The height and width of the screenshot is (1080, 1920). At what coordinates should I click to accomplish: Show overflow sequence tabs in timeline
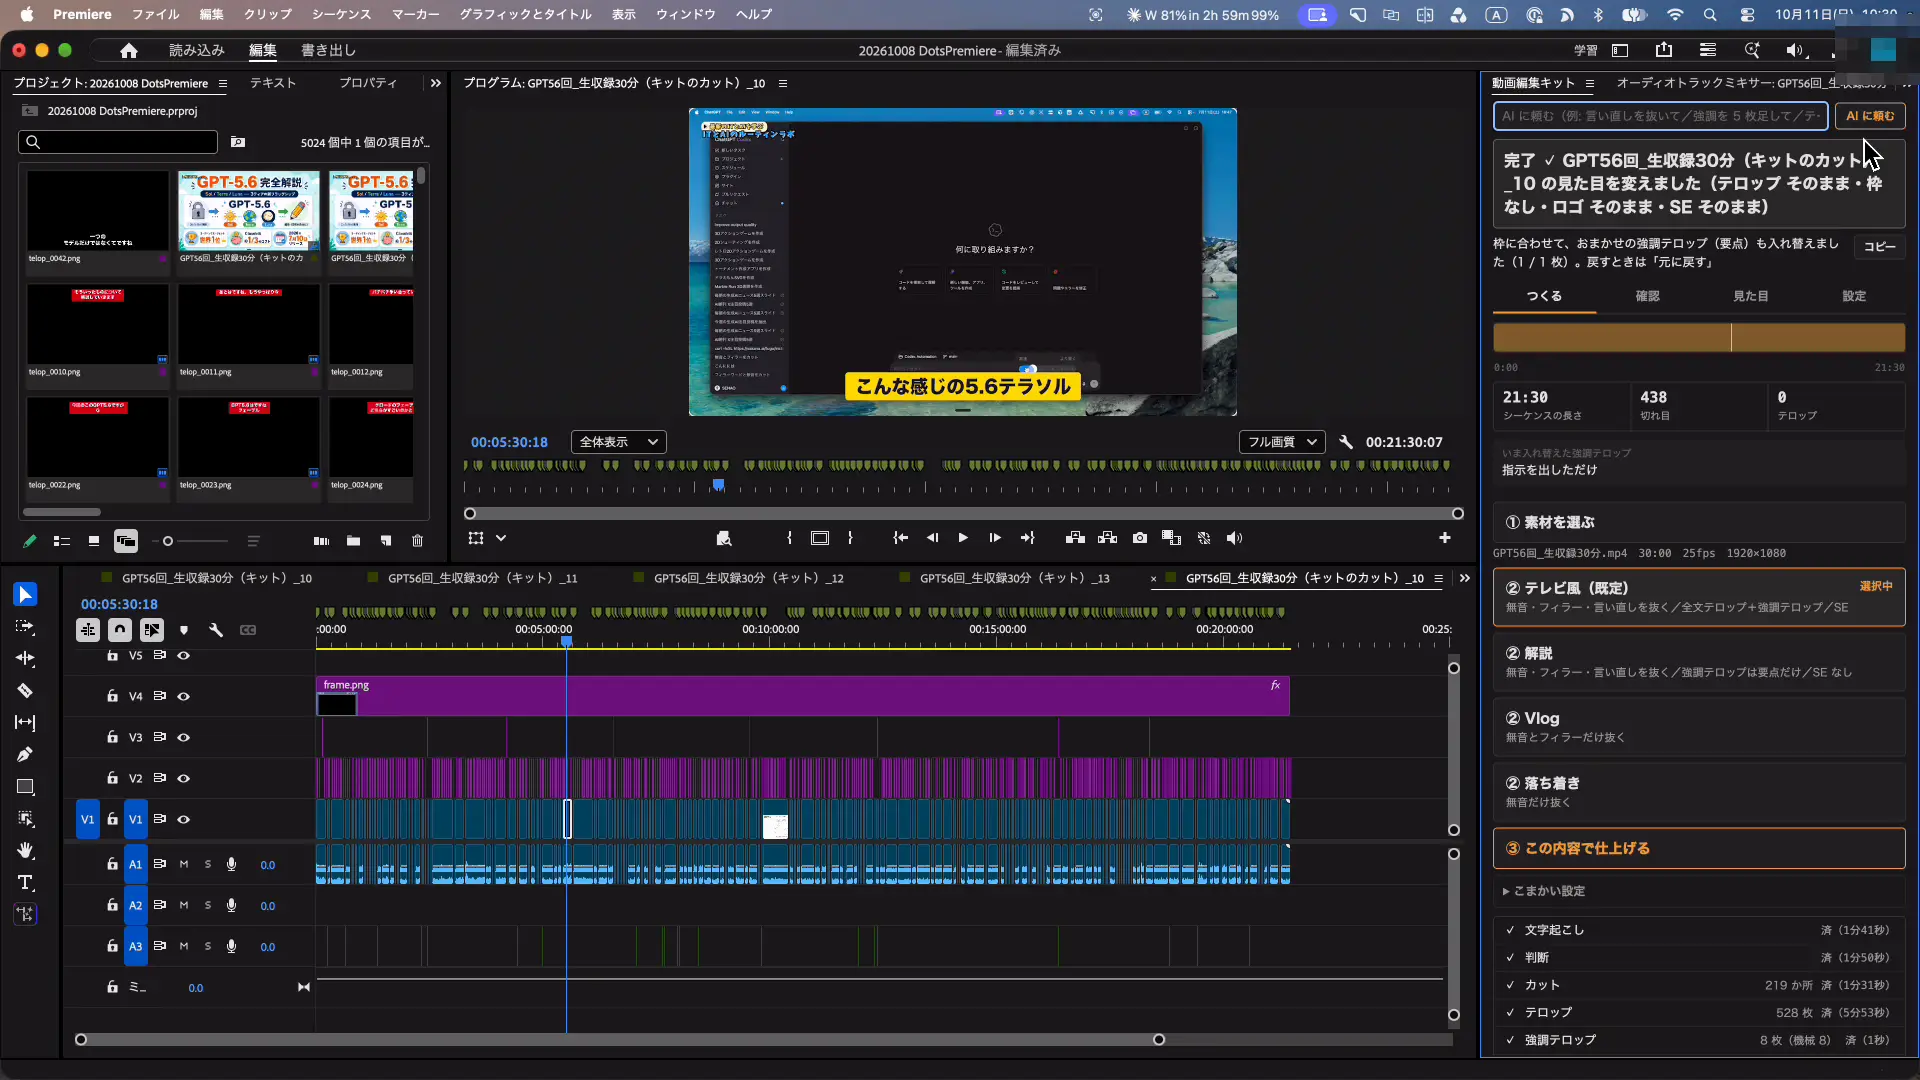point(1465,578)
